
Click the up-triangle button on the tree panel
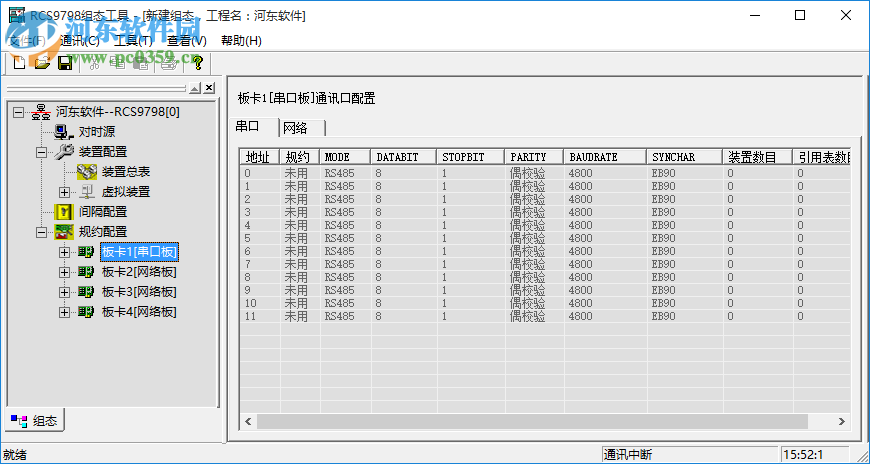click(x=195, y=88)
